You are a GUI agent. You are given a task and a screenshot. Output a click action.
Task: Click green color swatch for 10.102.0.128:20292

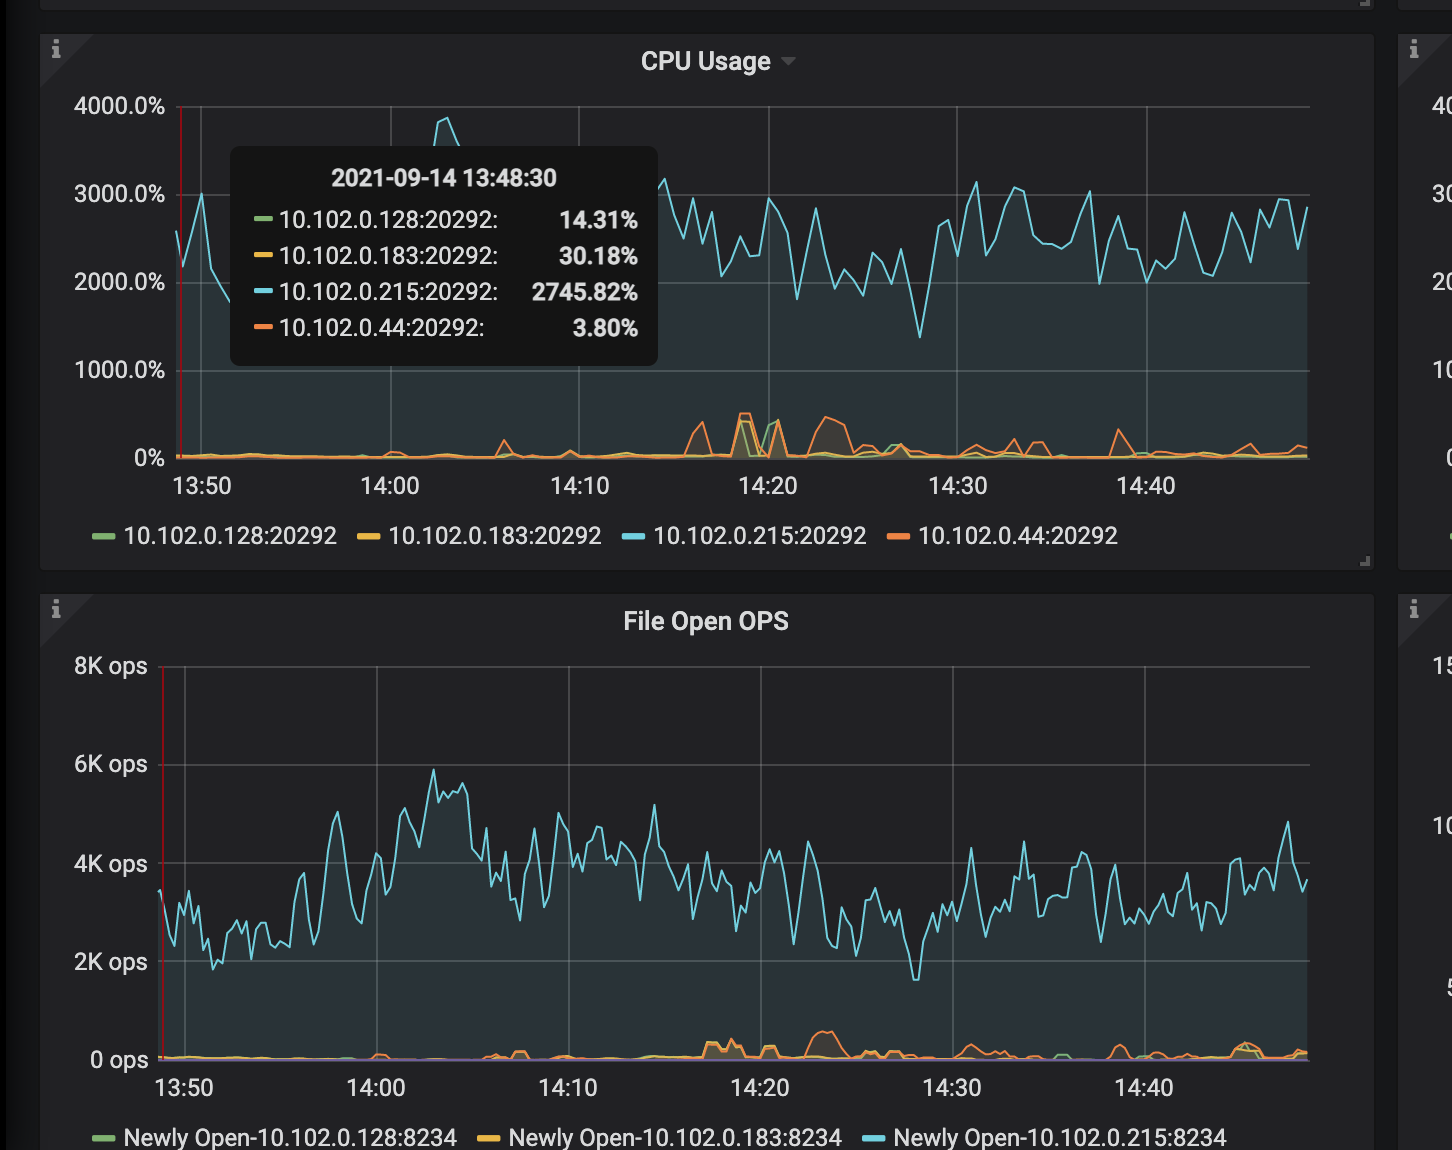coord(103,537)
